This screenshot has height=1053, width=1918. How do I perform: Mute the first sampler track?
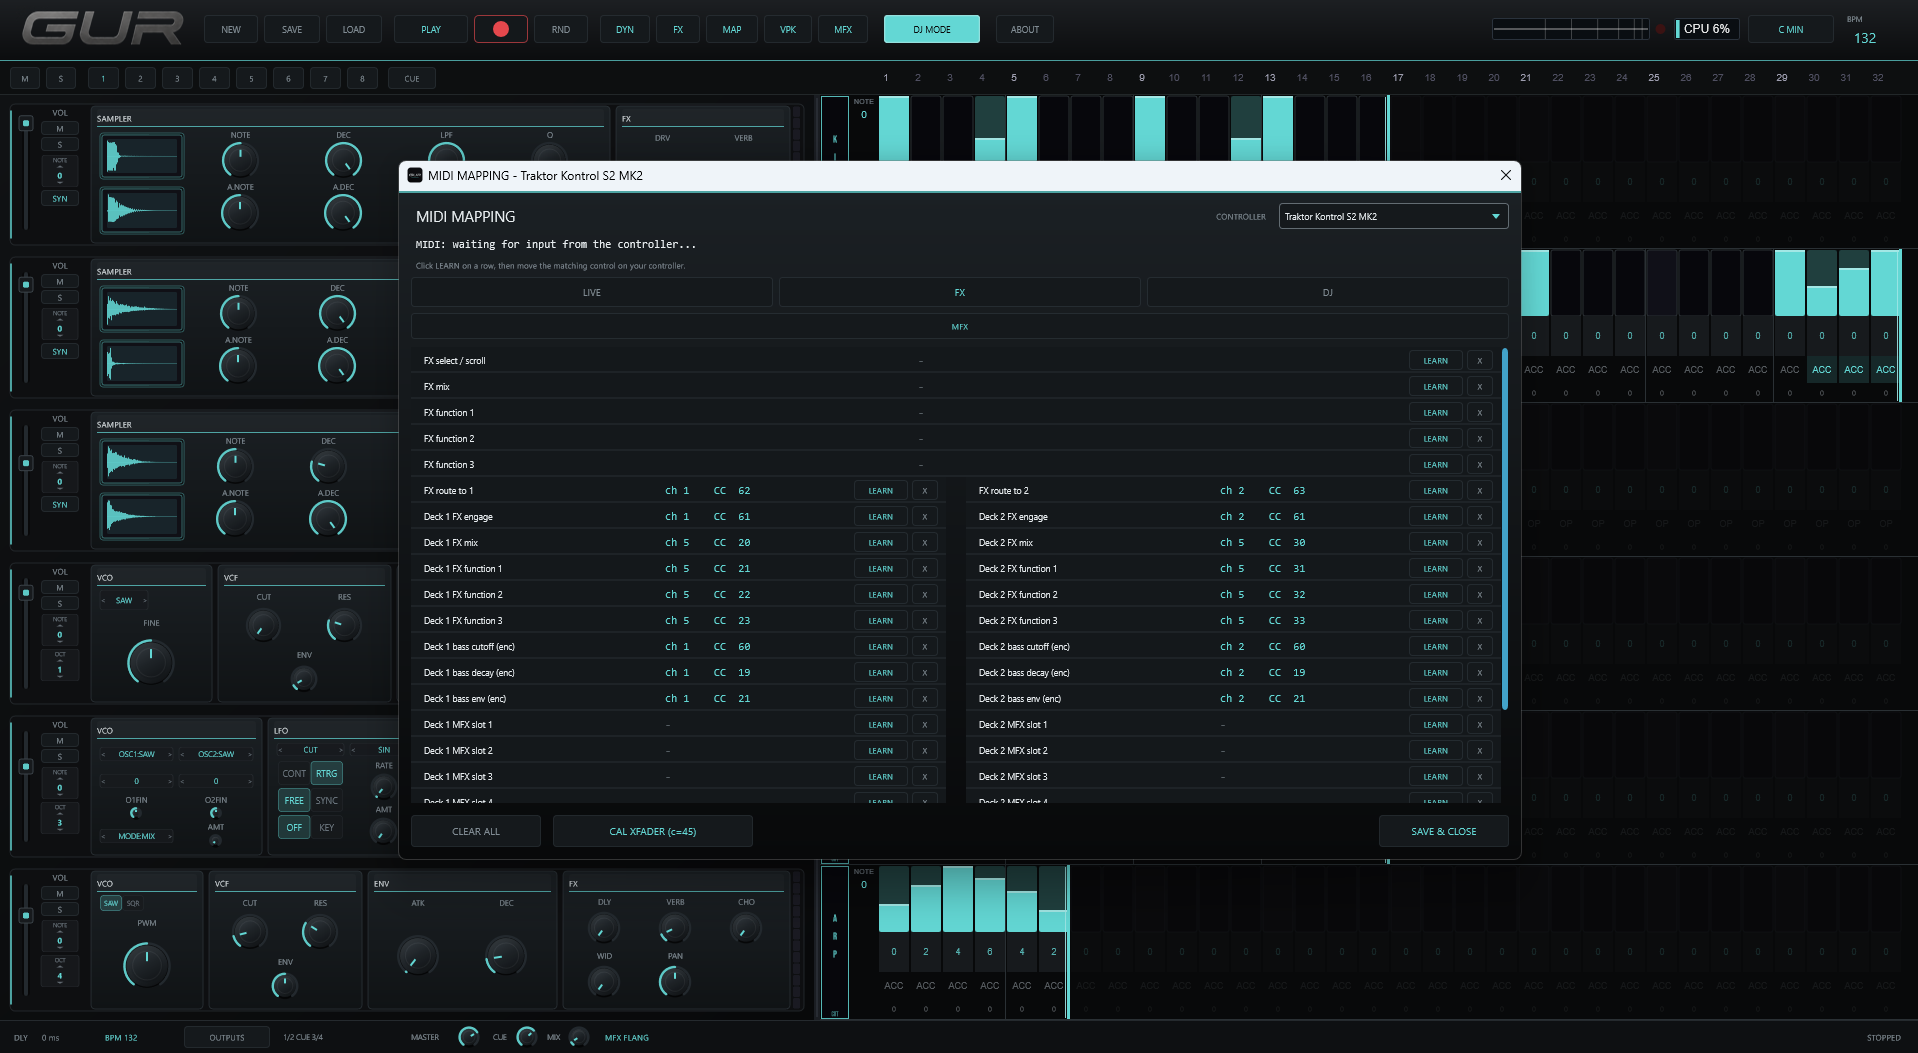[x=60, y=129]
